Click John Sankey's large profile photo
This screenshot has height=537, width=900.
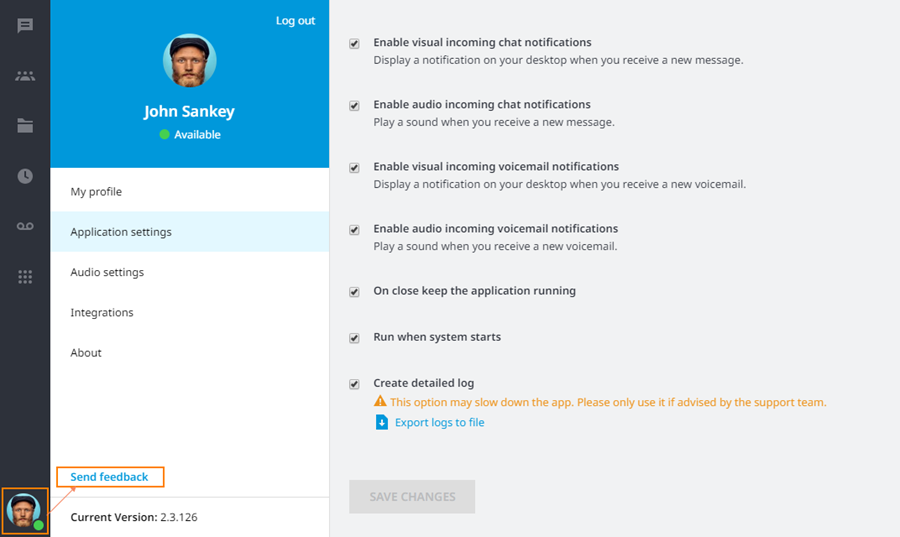pyautogui.click(x=190, y=60)
